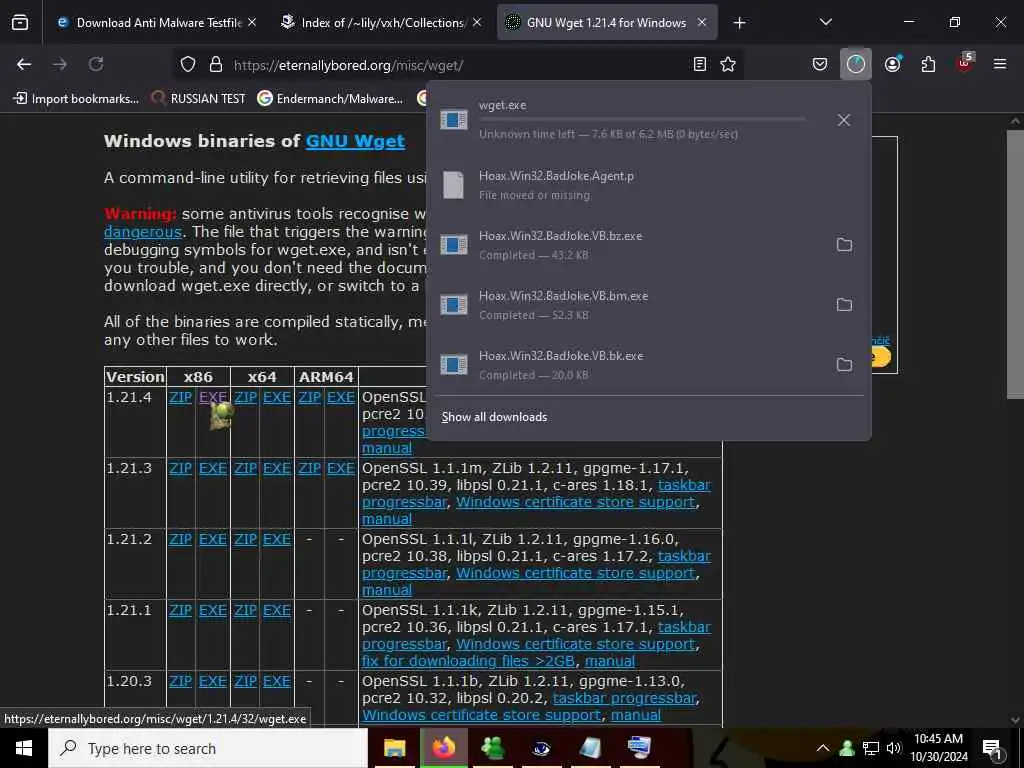Expand the list all tabs dropdown
The width and height of the screenshot is (1024, 768).
pos(825,22)
